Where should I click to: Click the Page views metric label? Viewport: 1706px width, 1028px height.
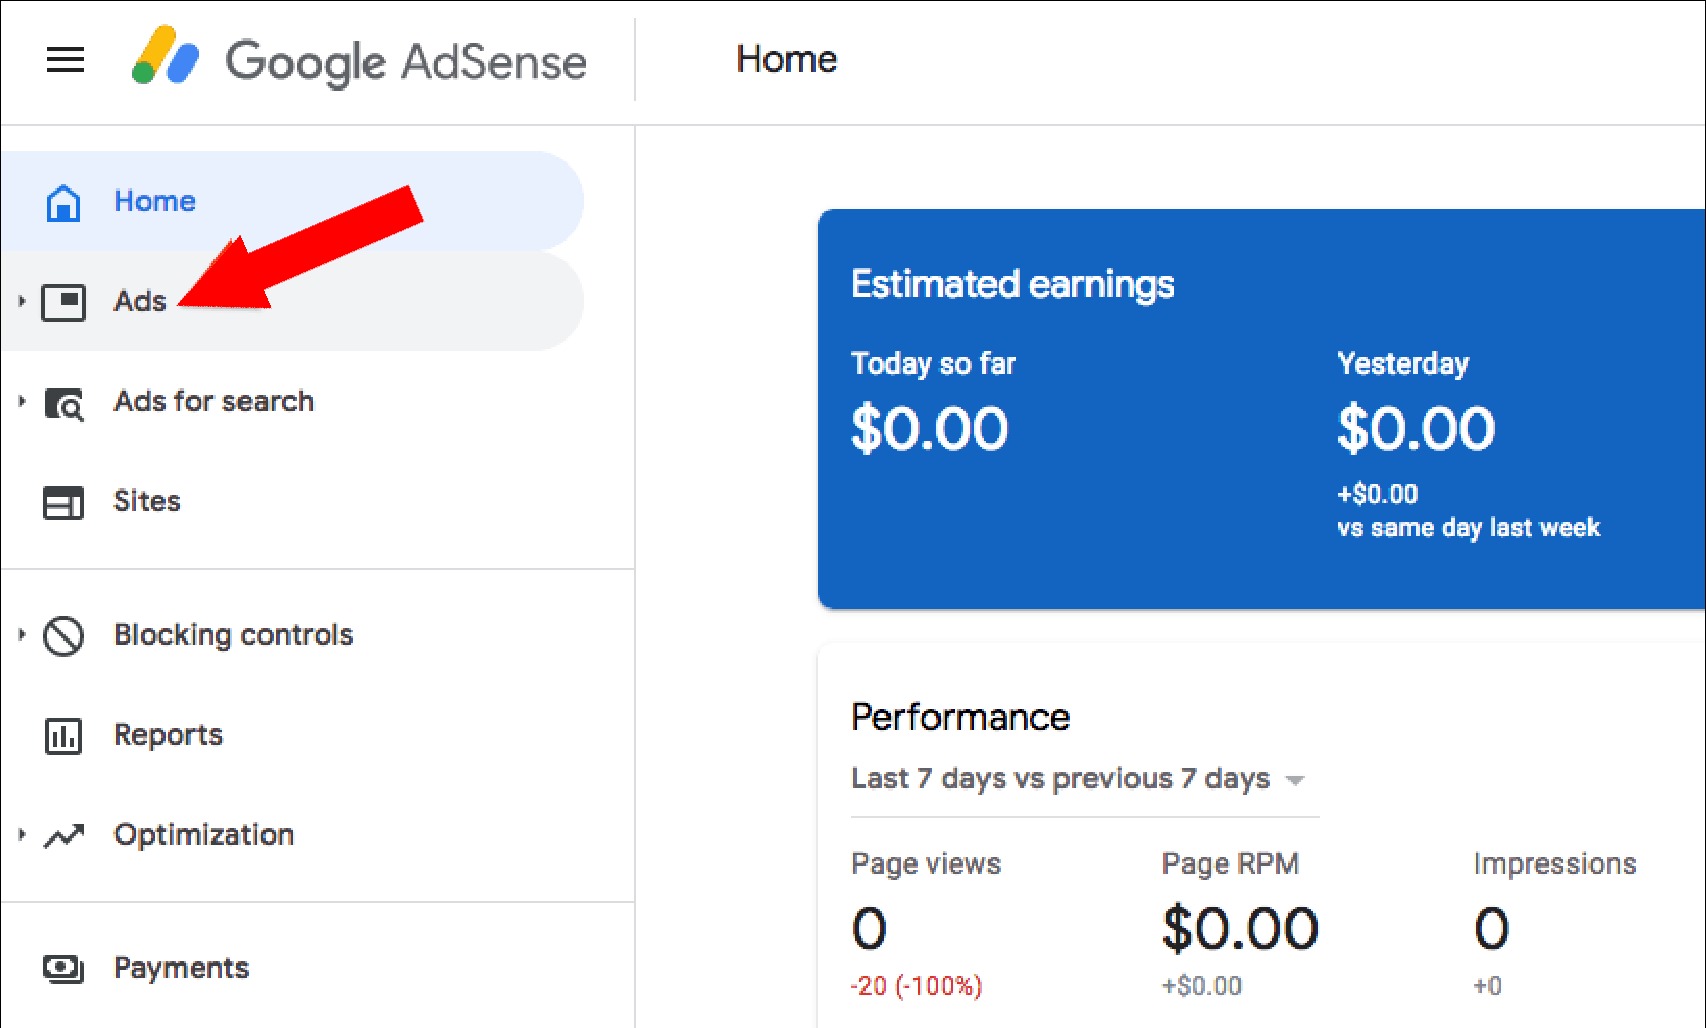tap(926, 864)
